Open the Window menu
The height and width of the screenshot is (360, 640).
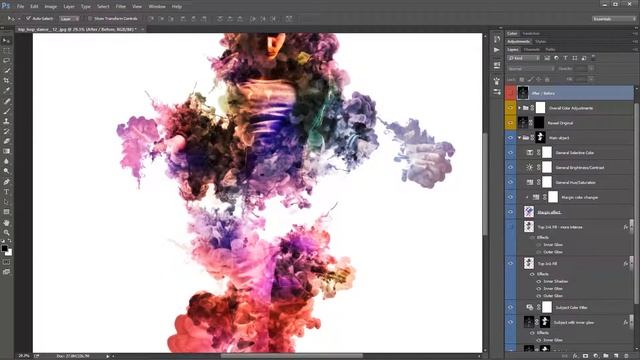pyautogui.click(x=157, y=7)
